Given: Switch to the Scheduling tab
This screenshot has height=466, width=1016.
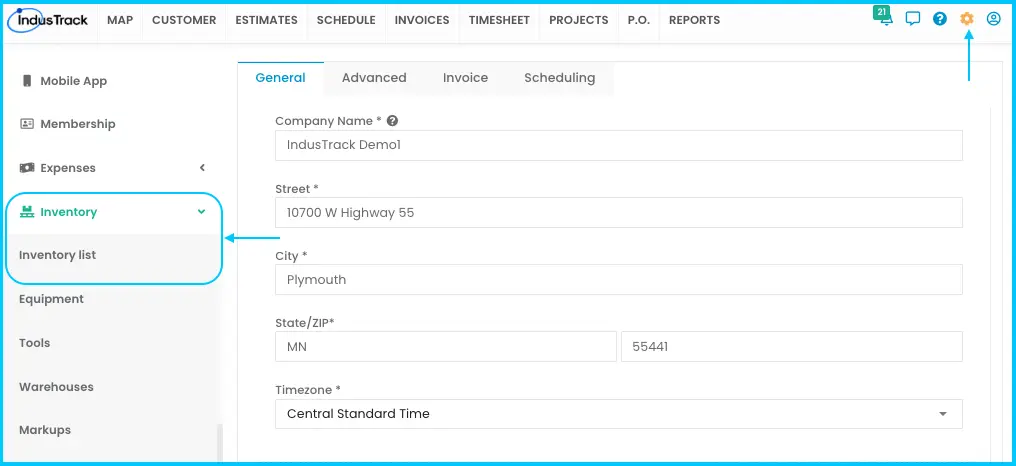Looking at the screenshot, I should click(x=559, y=78).
